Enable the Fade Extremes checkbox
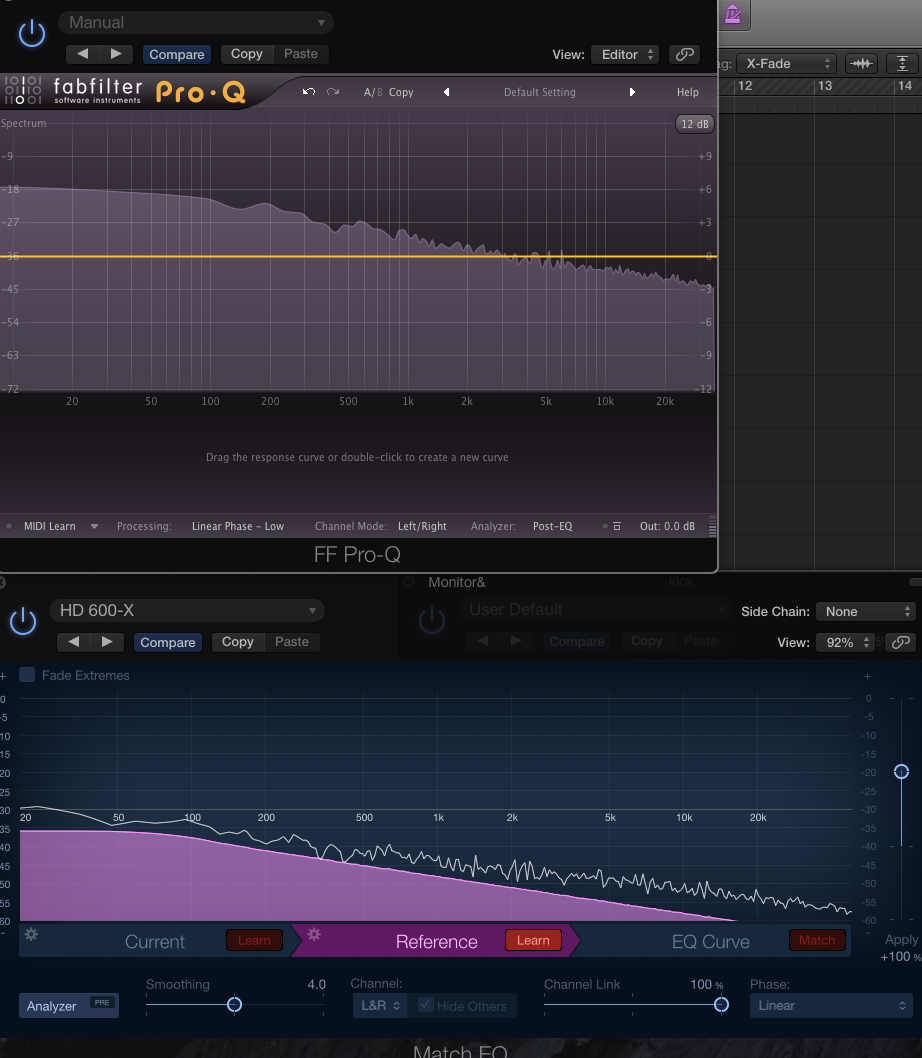The image size is (922, 1058). pos(27,675)
